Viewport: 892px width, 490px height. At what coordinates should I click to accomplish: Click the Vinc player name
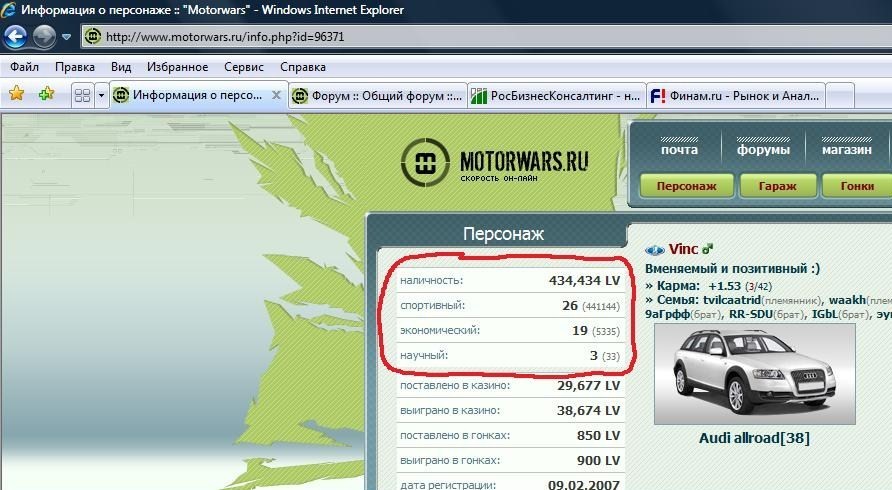coord(683,249)
